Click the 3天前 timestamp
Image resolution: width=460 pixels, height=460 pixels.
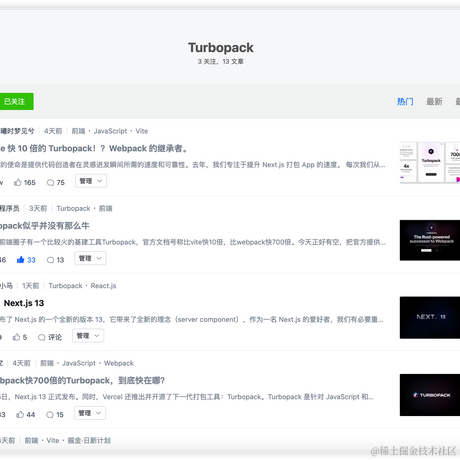pos(38,208)
